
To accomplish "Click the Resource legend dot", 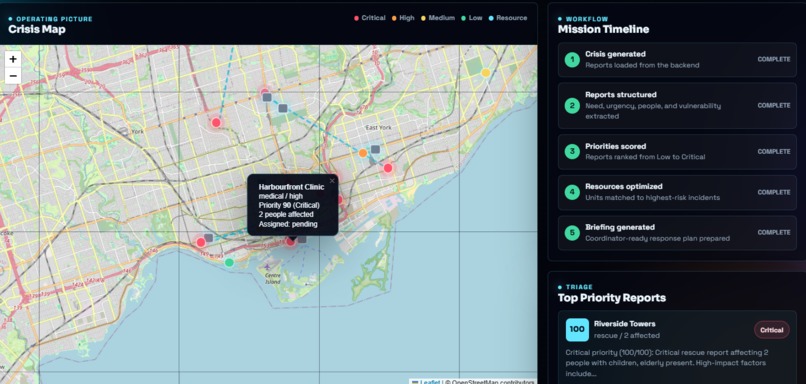I will [491, 18].
